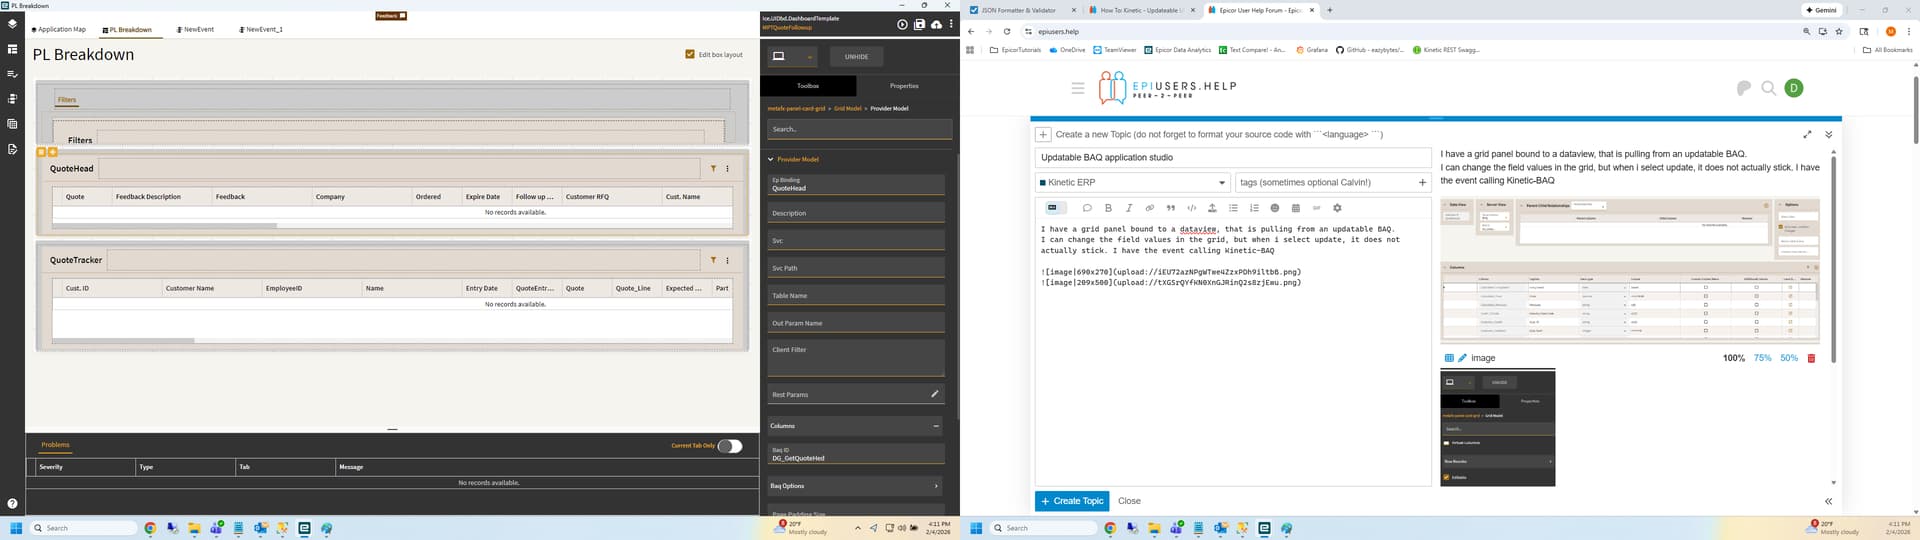Insert a hyperlink from the composer toolbar
1920x540 pixels.
1149,208
